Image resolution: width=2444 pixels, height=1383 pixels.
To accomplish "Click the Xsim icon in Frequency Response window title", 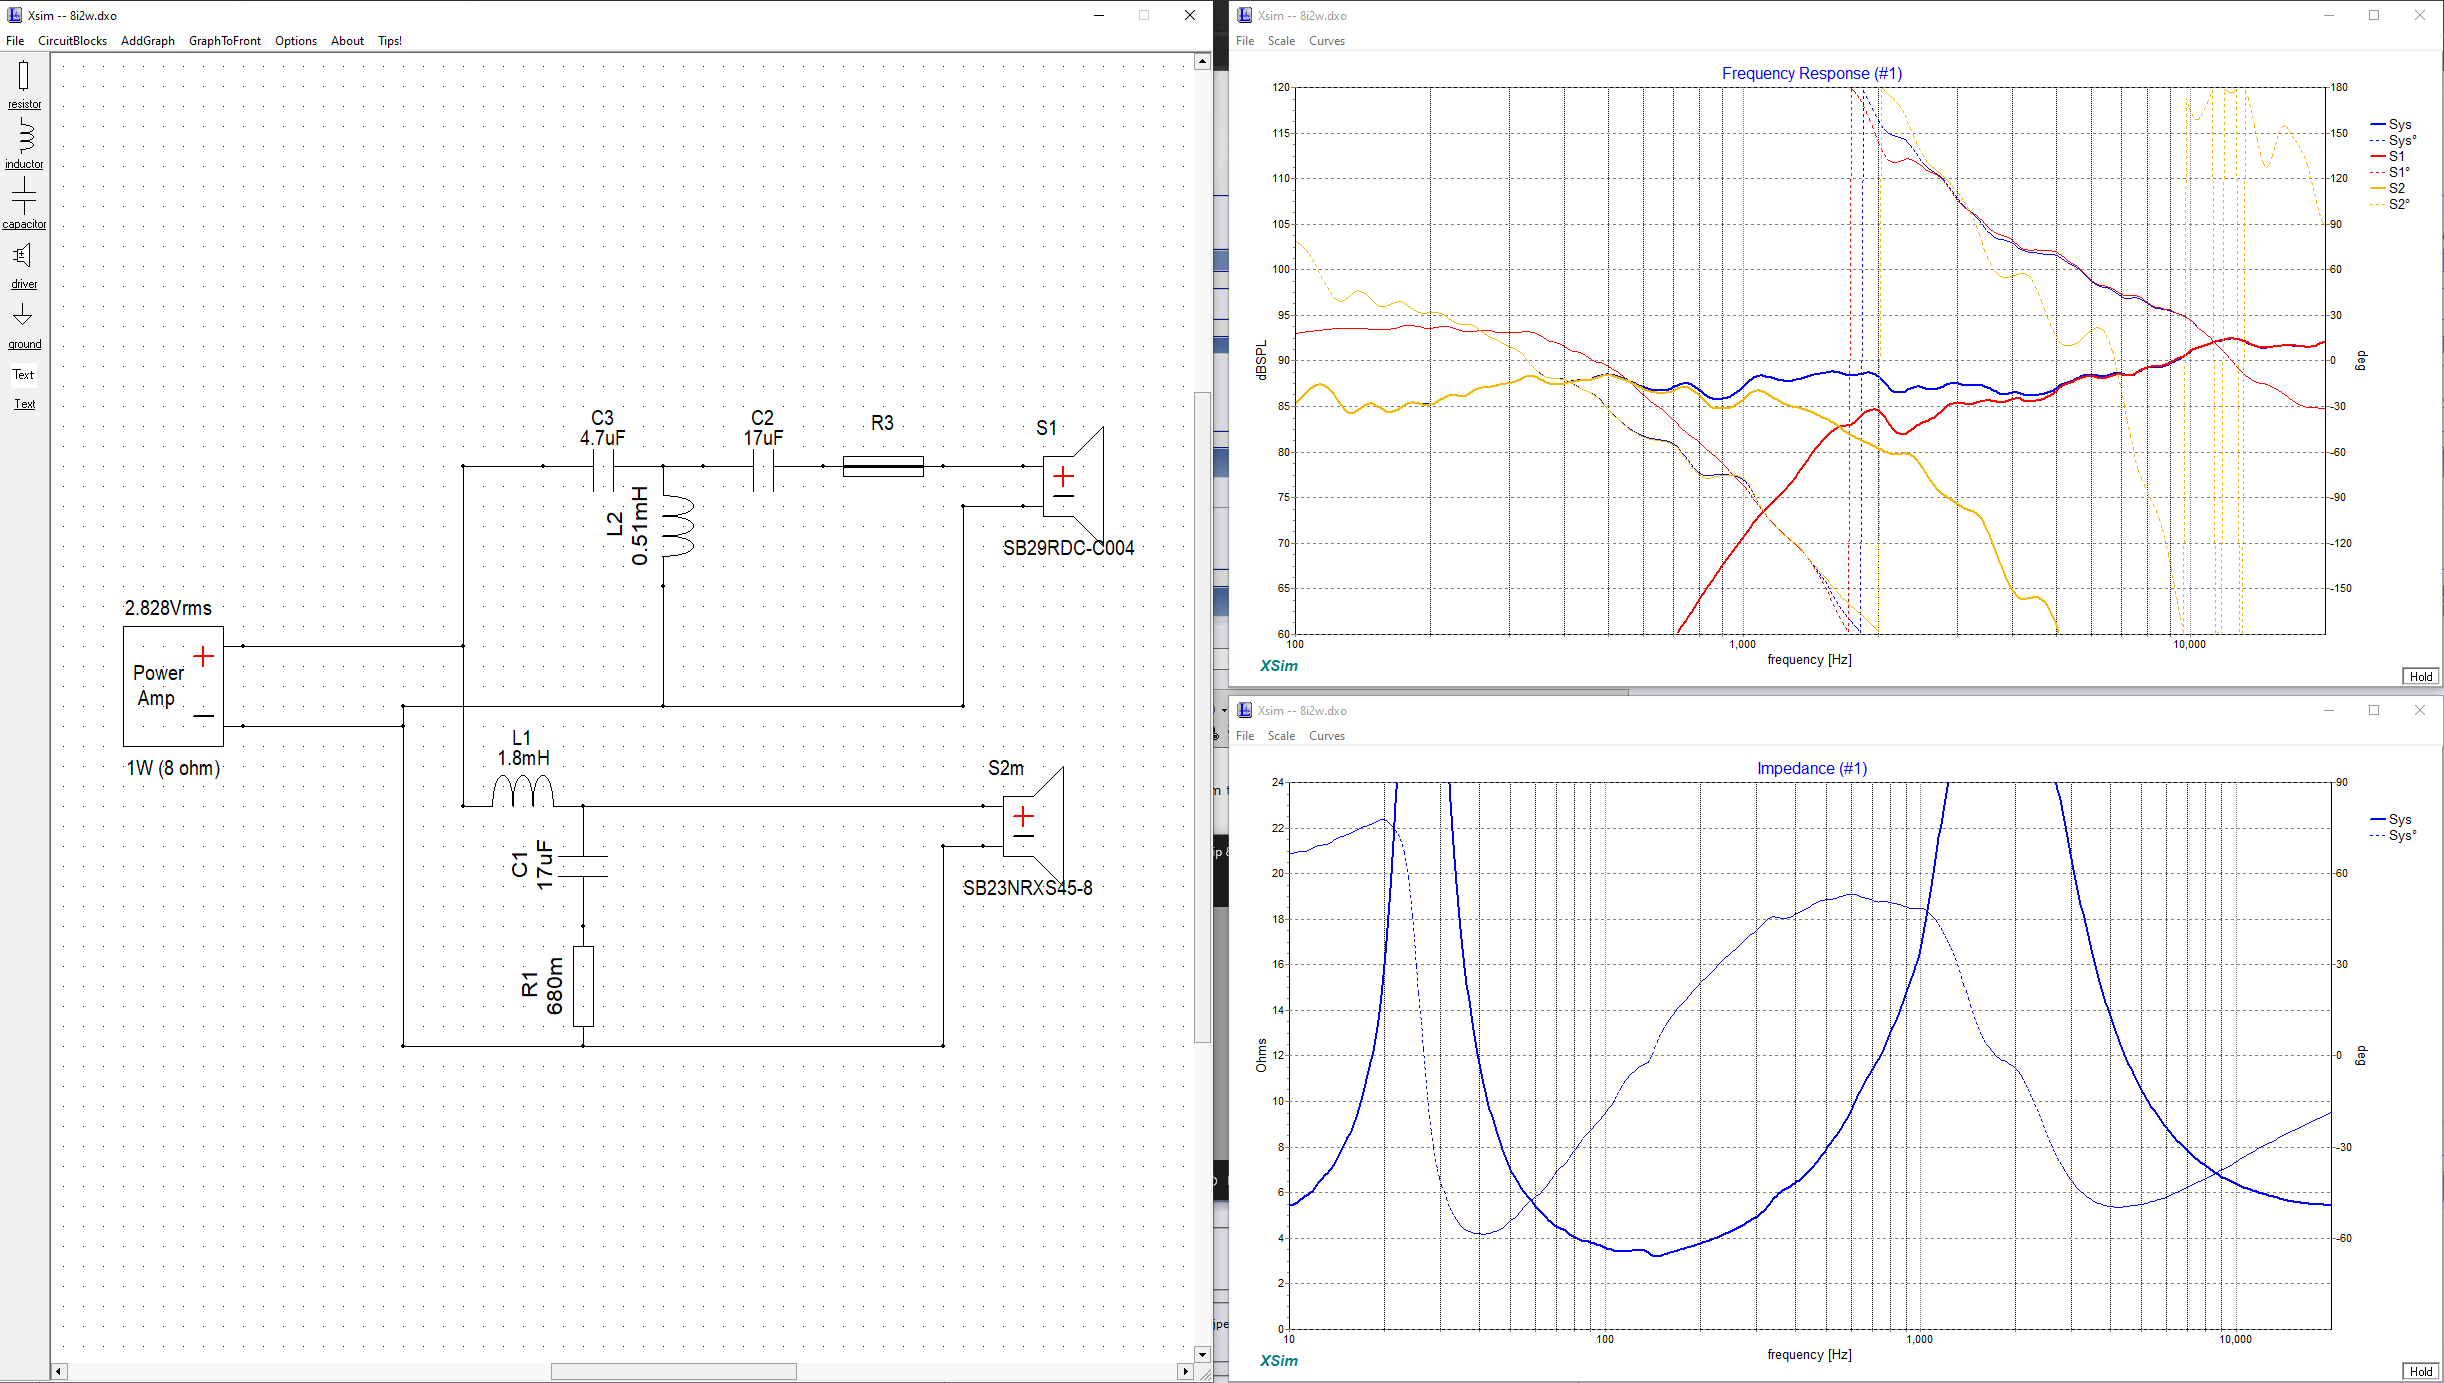I will click(x=1244, y=15).
